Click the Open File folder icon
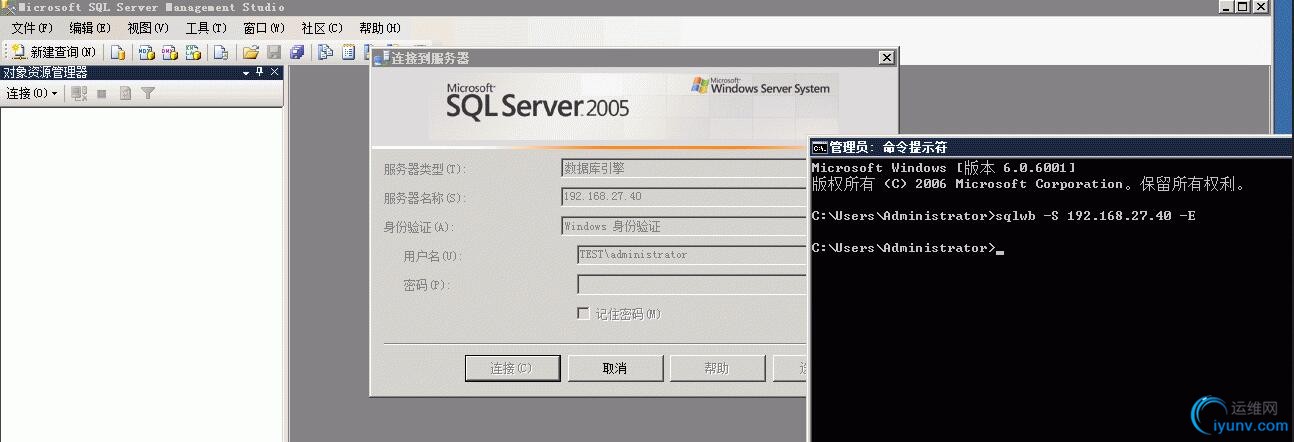 tap(251, 52)
